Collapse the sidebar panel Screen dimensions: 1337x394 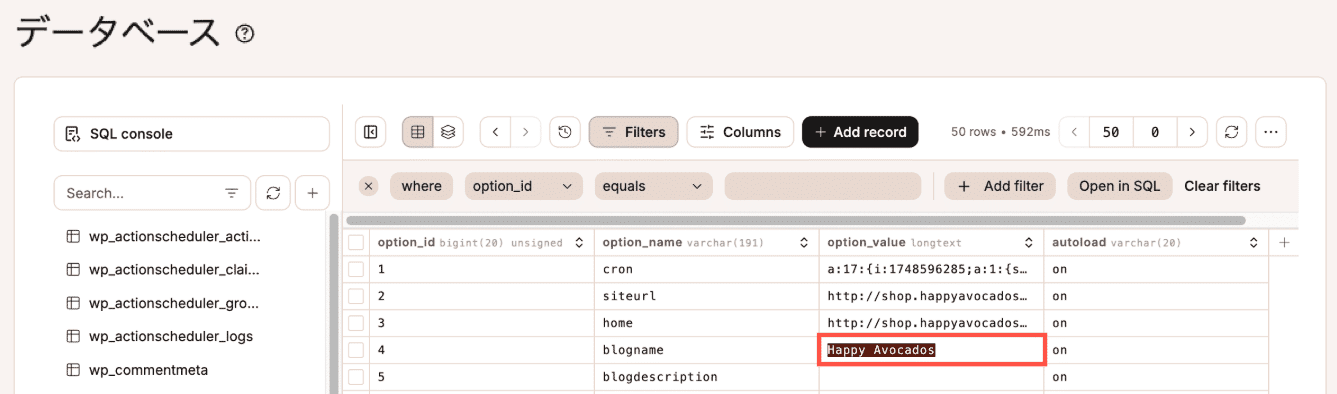[x=371, y=132]
